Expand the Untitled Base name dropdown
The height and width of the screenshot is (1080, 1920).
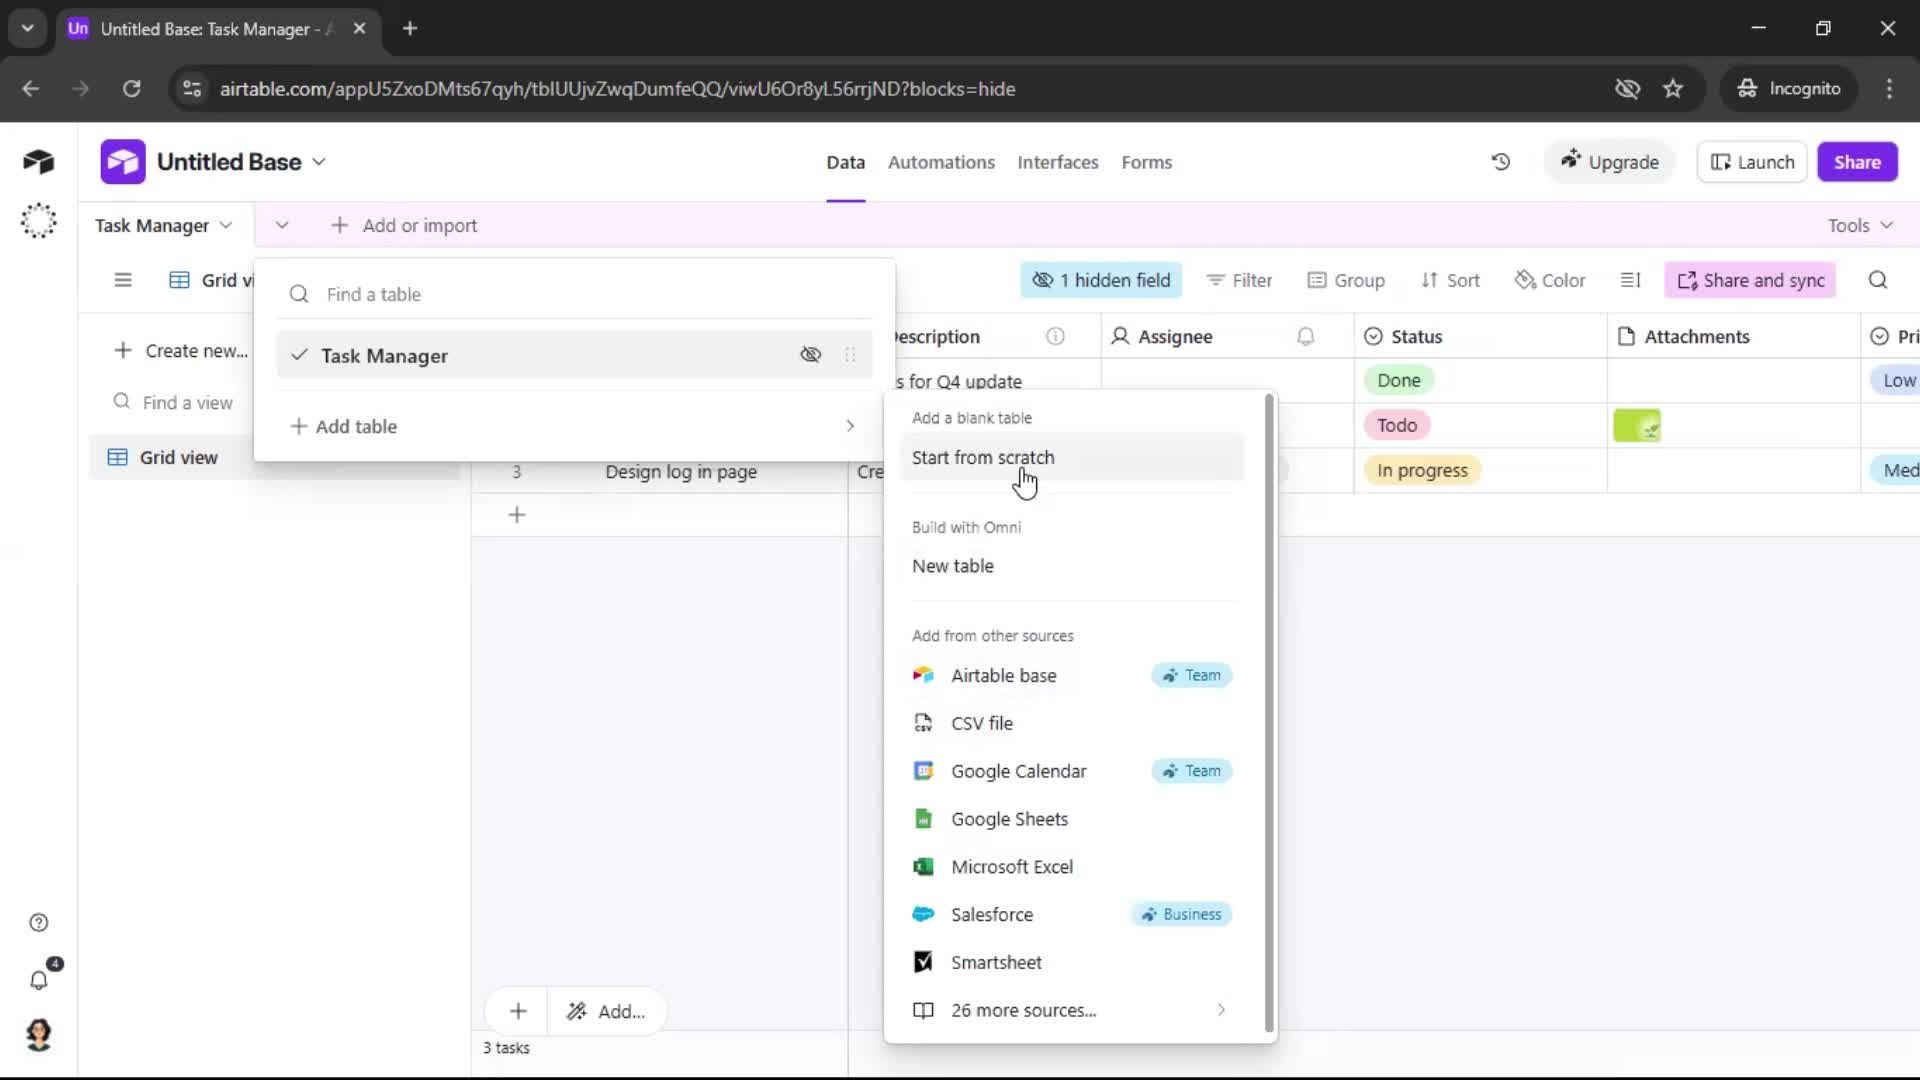(x=319, y=162)
